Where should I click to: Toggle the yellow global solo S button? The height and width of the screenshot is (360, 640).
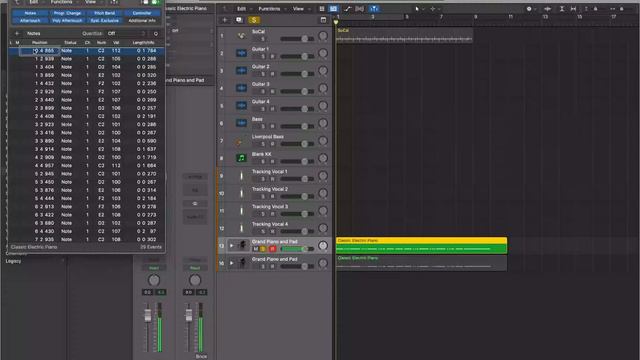(253, 20)
